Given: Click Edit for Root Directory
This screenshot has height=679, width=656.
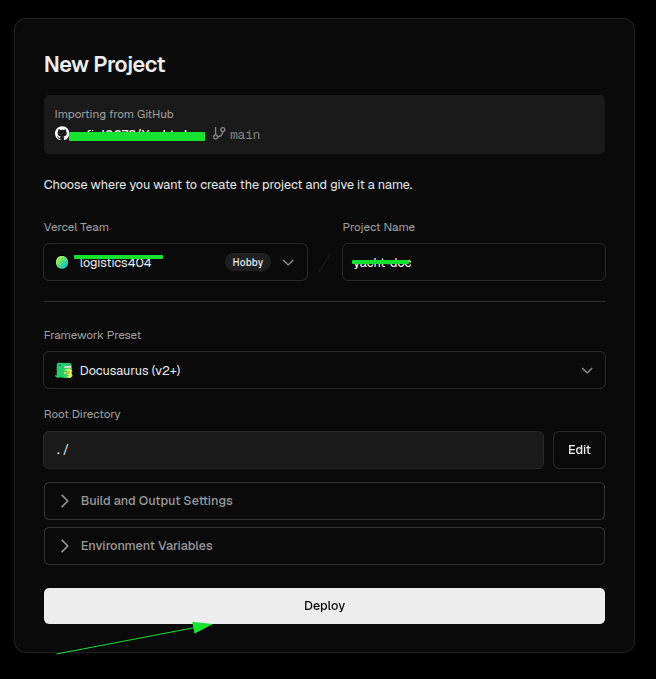Looking at the screenshot, I should (x=579, y=450).
